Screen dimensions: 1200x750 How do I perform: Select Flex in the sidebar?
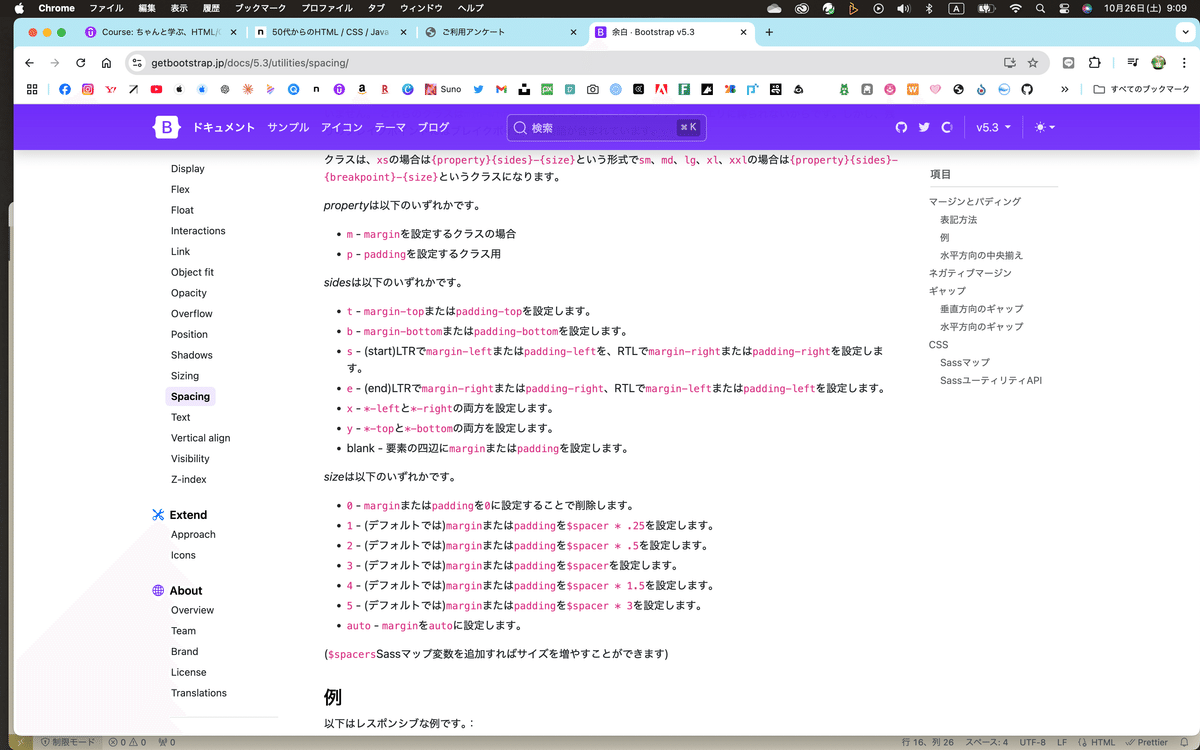click(x=180, y=189)
